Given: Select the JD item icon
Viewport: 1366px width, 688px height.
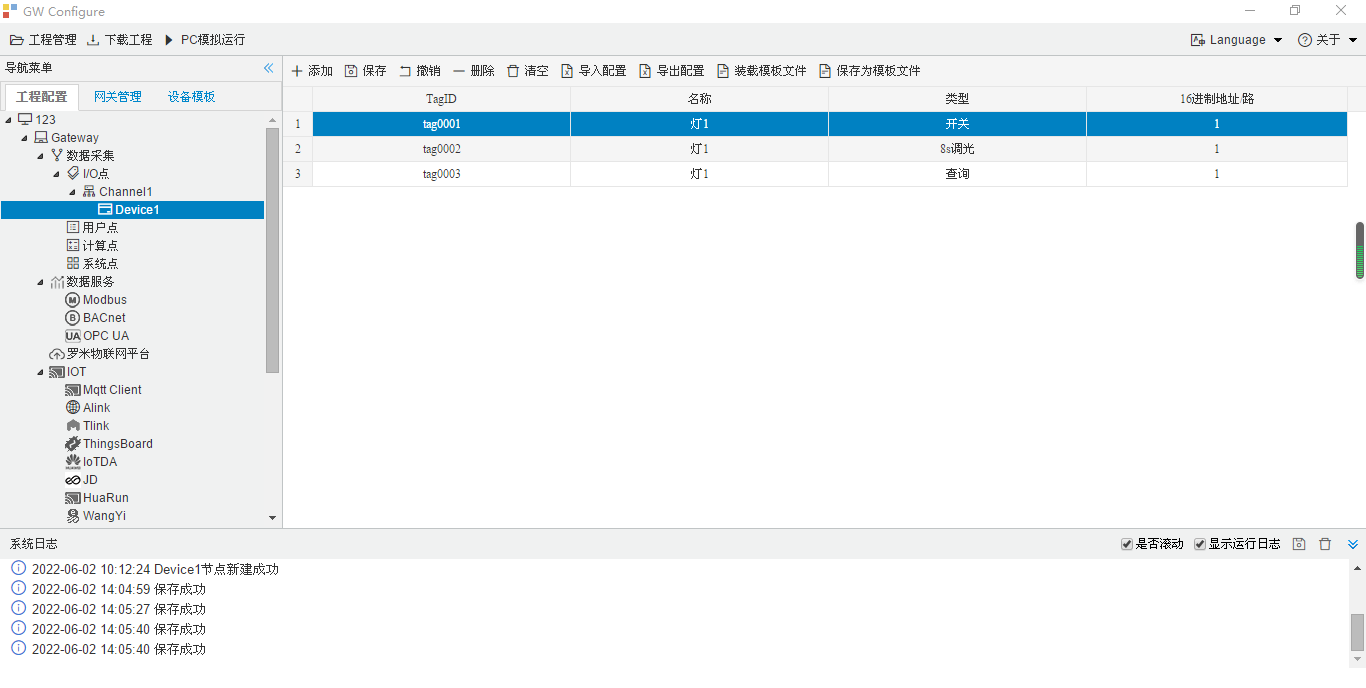Looking at the screenshot, I should [x=72, y=480].
